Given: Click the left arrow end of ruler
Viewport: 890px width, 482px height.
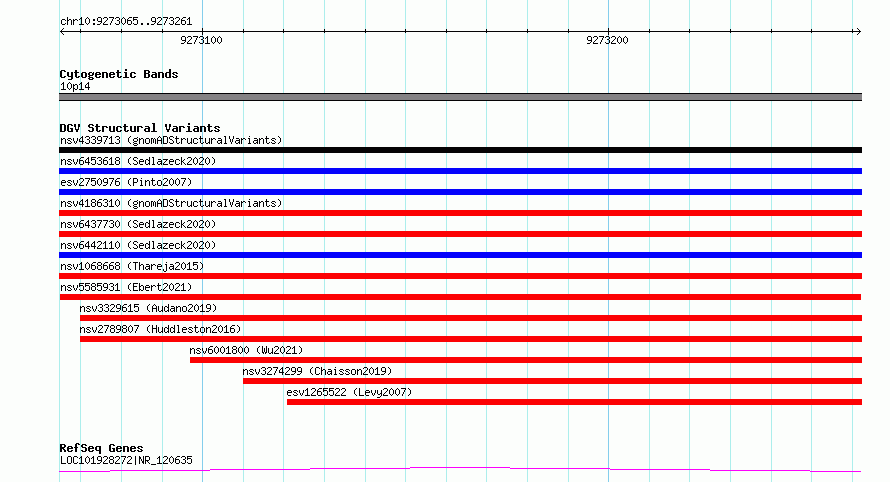Looking at the screenshot, I should [62, 32].
